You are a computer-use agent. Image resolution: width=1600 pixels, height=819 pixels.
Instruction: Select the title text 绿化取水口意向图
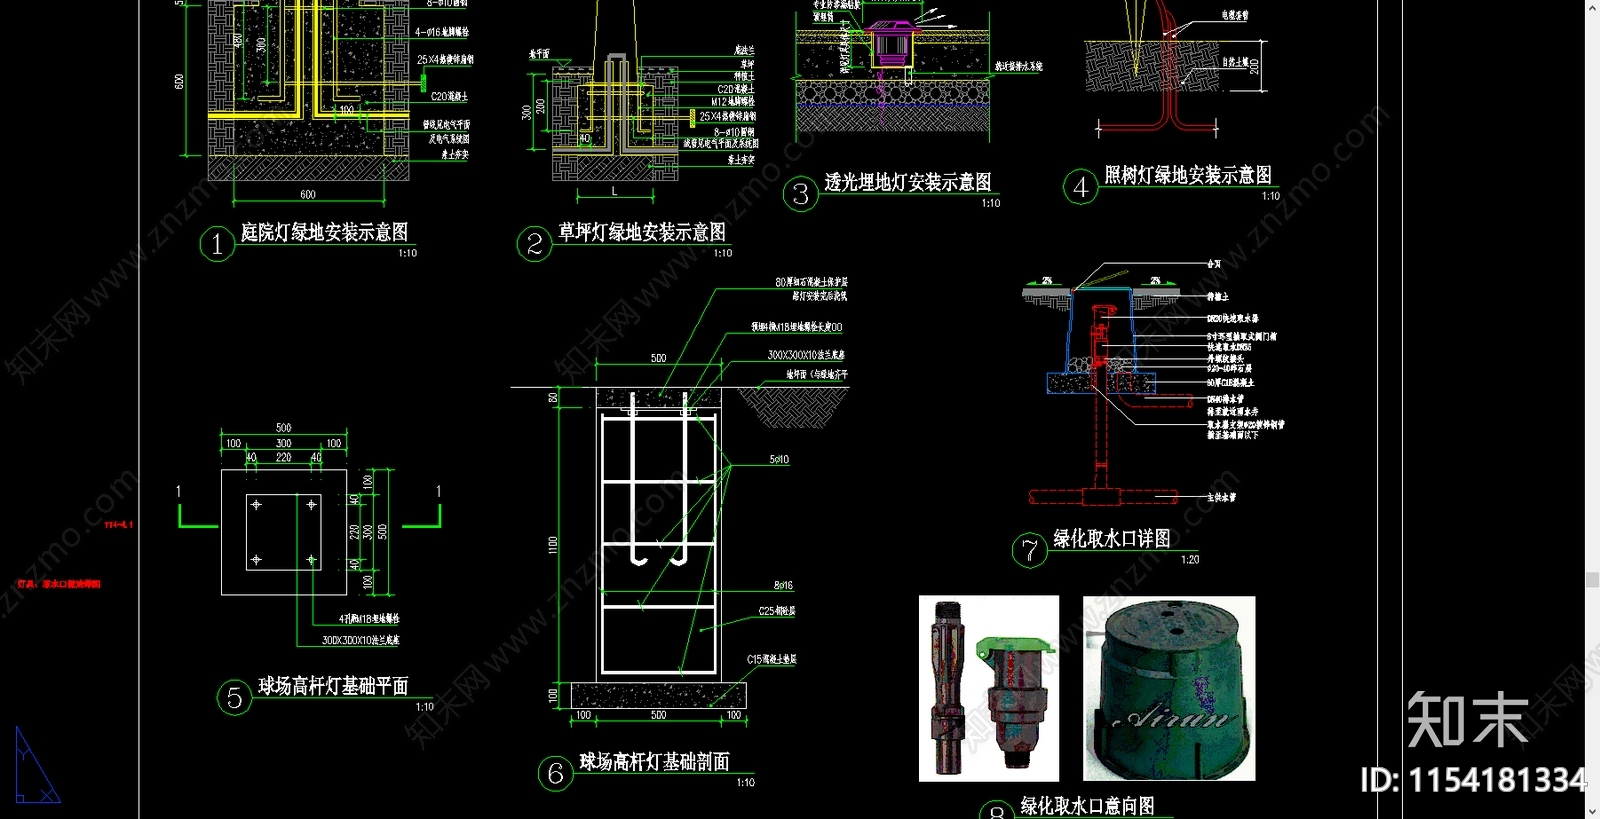pos(1087,806)
